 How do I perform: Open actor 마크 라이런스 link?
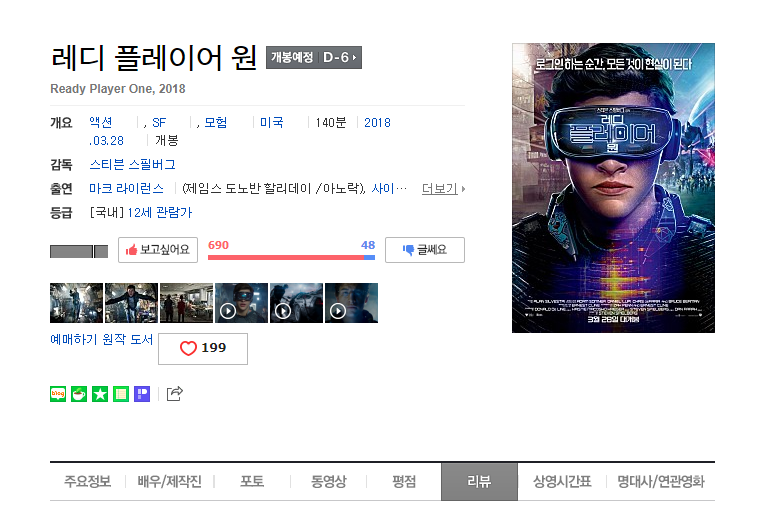click(126, 188)
